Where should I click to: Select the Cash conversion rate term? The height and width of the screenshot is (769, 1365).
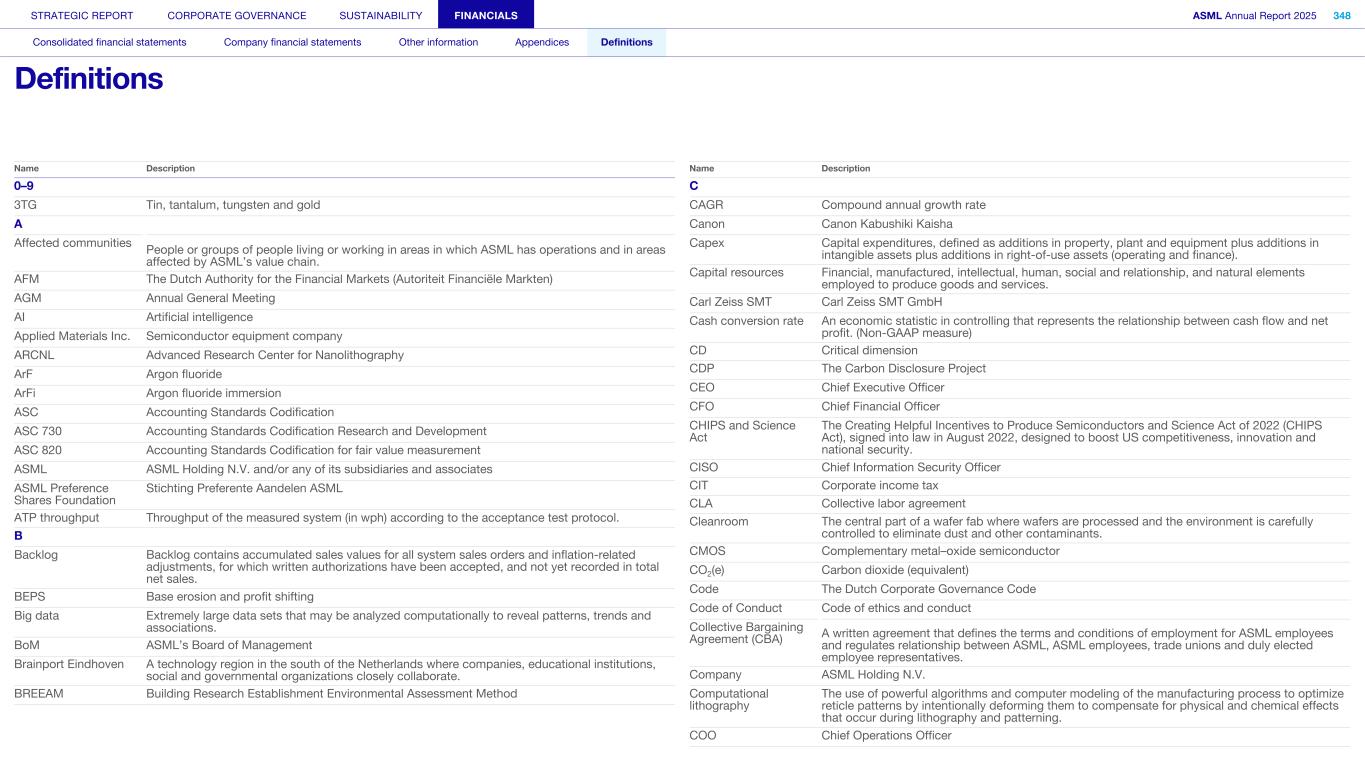pyautogui.click(x=746, y=321)
